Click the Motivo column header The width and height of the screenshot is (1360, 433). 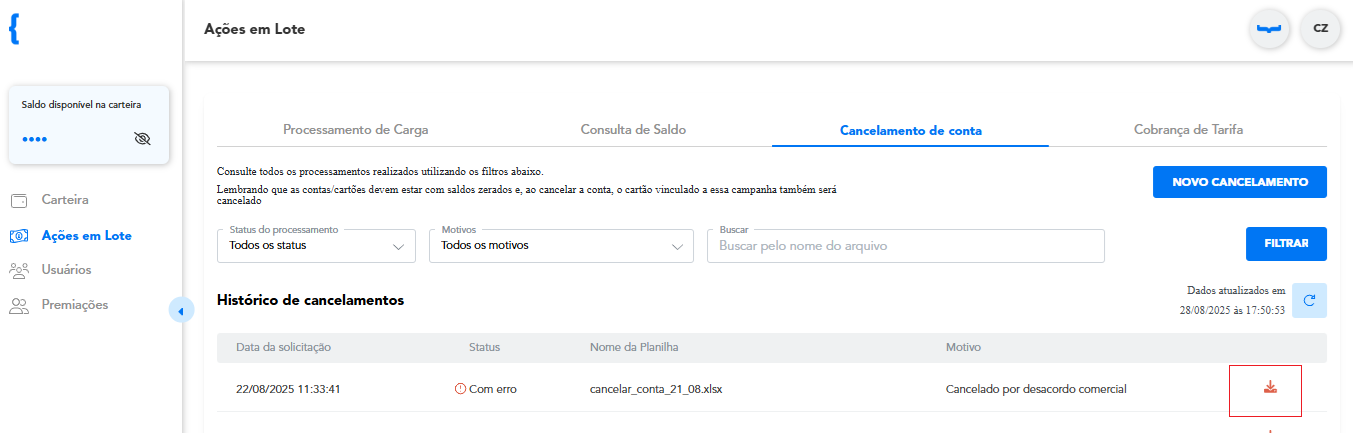(x=963, y=347)
